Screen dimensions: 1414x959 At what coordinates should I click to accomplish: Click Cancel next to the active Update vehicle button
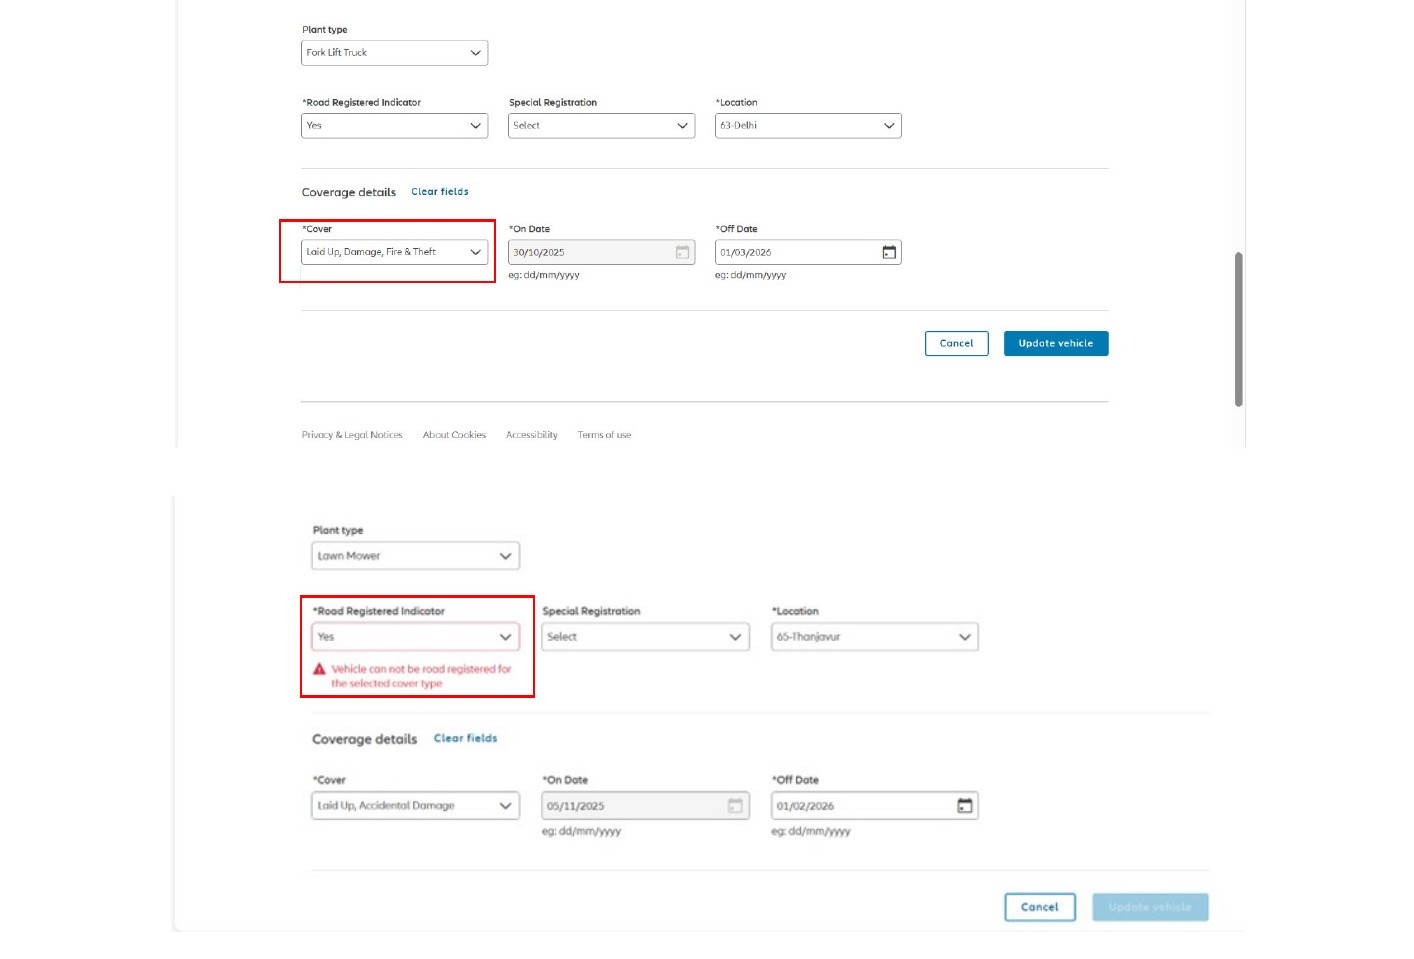coord(957,344)
